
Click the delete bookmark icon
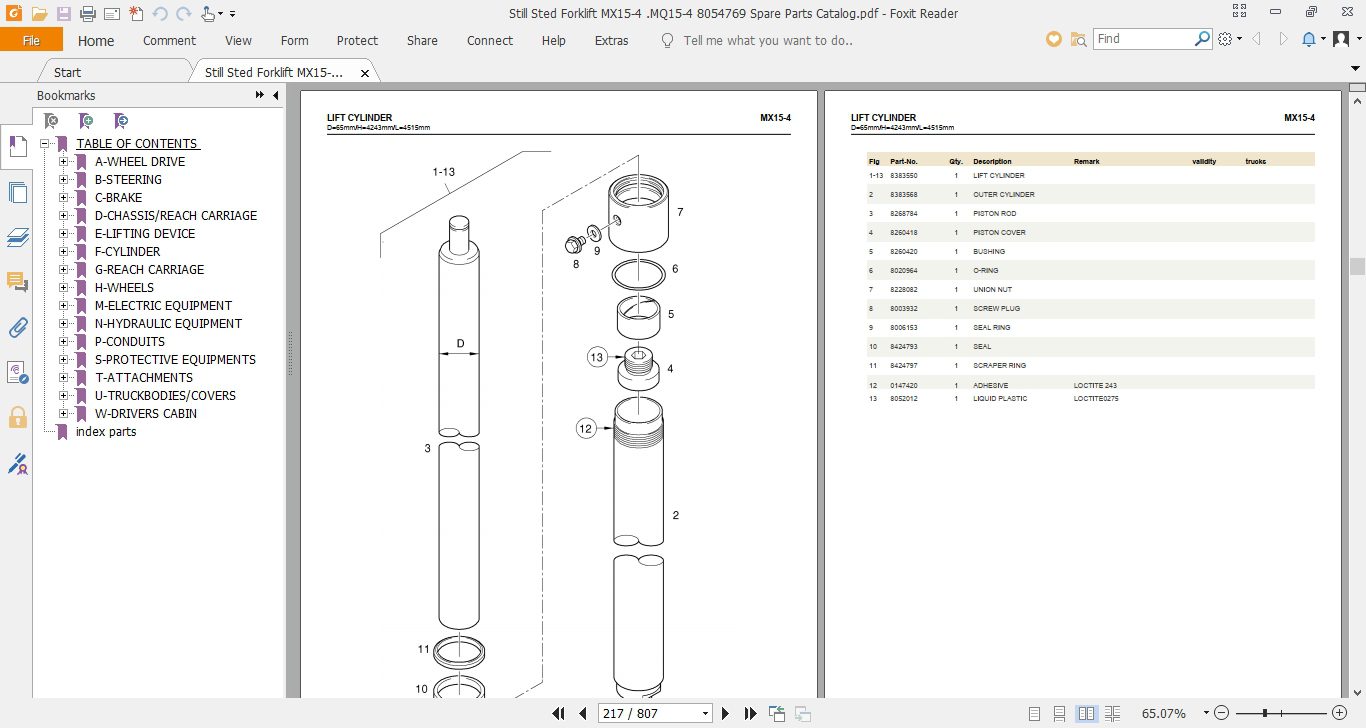51,121
